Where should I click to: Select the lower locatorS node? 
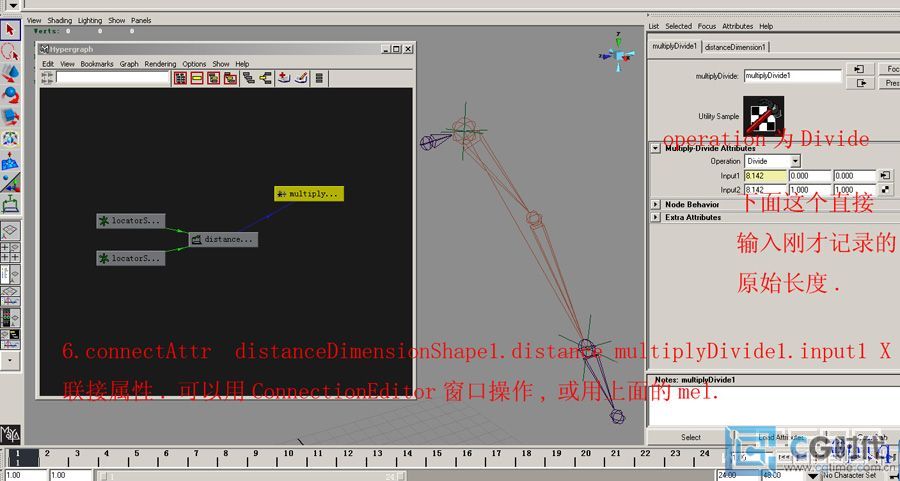pyautogui.click(x=131, y=258)
